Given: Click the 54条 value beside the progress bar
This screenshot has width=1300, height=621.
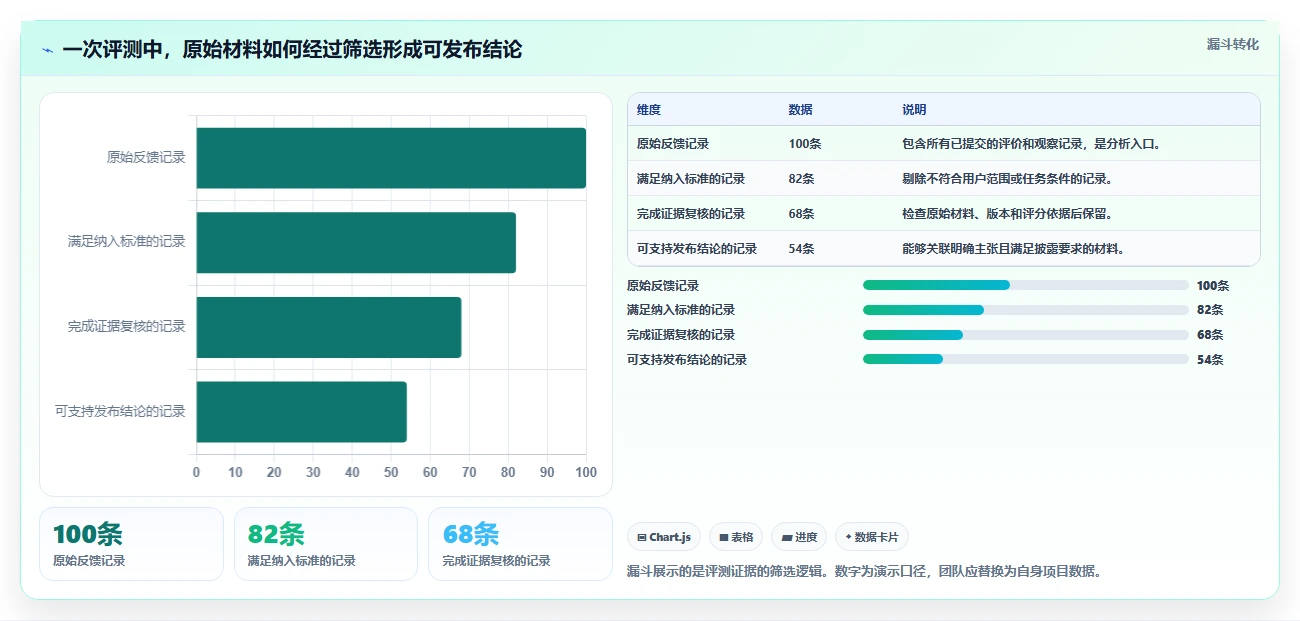Looking at the screenshot, I should (1210, 359).
